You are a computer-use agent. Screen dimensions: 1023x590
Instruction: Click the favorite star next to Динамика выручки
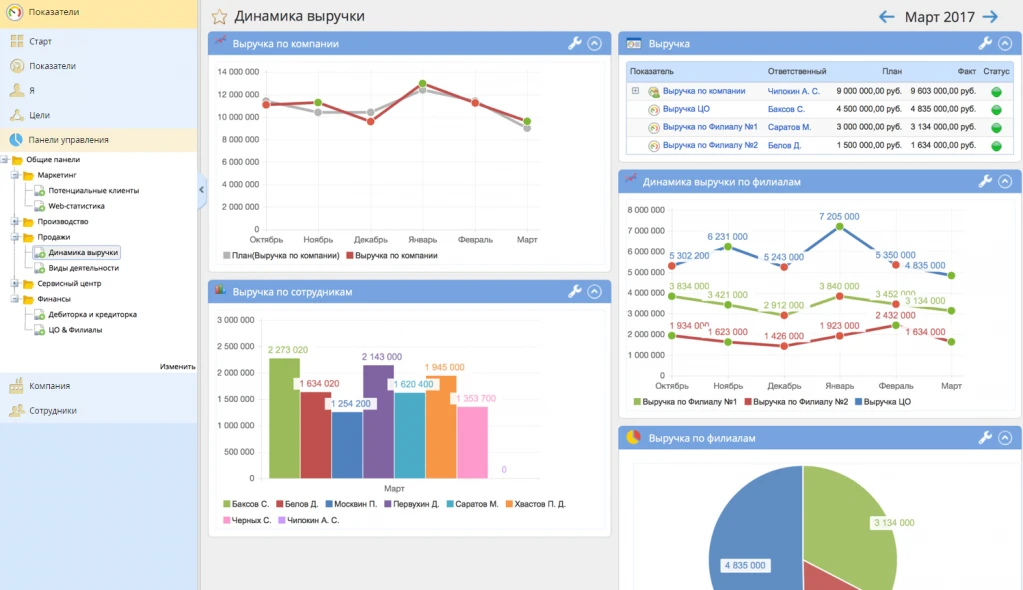[219, 17]
